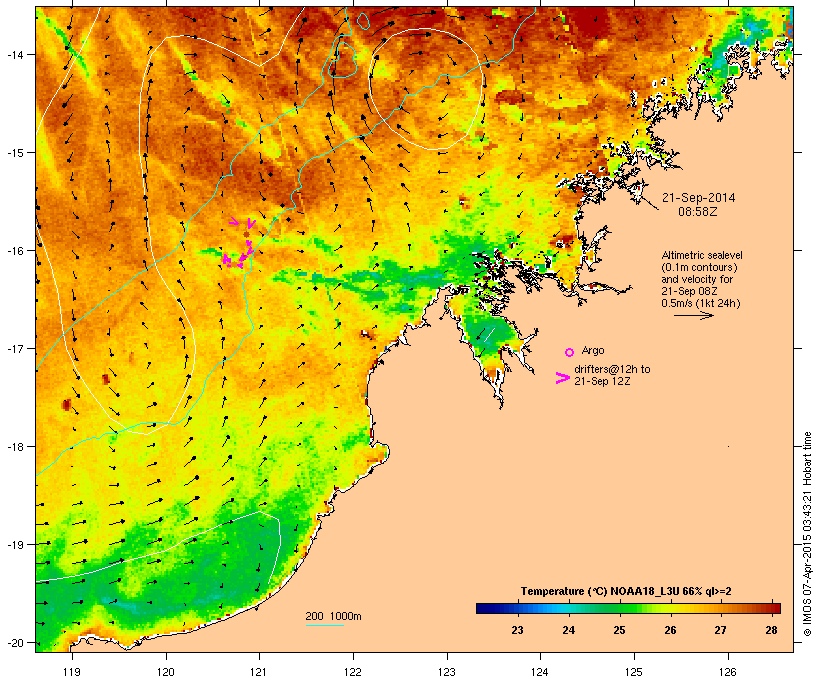Click the '21-Sep 12Z' text under drifters label
The image size is (820, 680).
point(602,381)
